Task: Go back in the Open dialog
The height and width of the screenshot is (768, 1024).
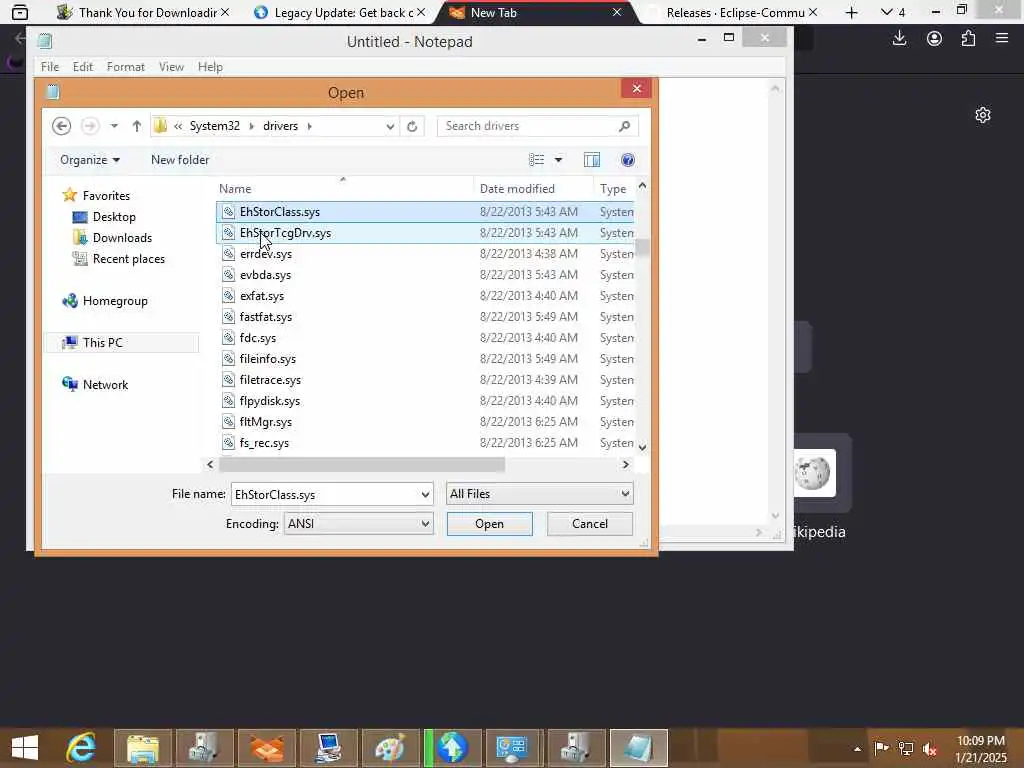Action: (61, 126)
